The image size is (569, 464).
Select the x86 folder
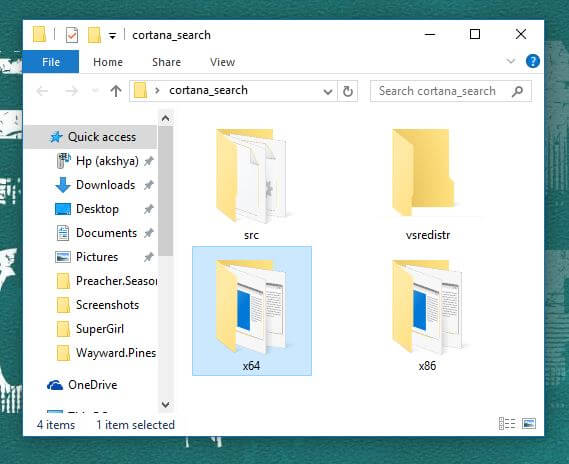pyautogui.click(x=427, y=311)
